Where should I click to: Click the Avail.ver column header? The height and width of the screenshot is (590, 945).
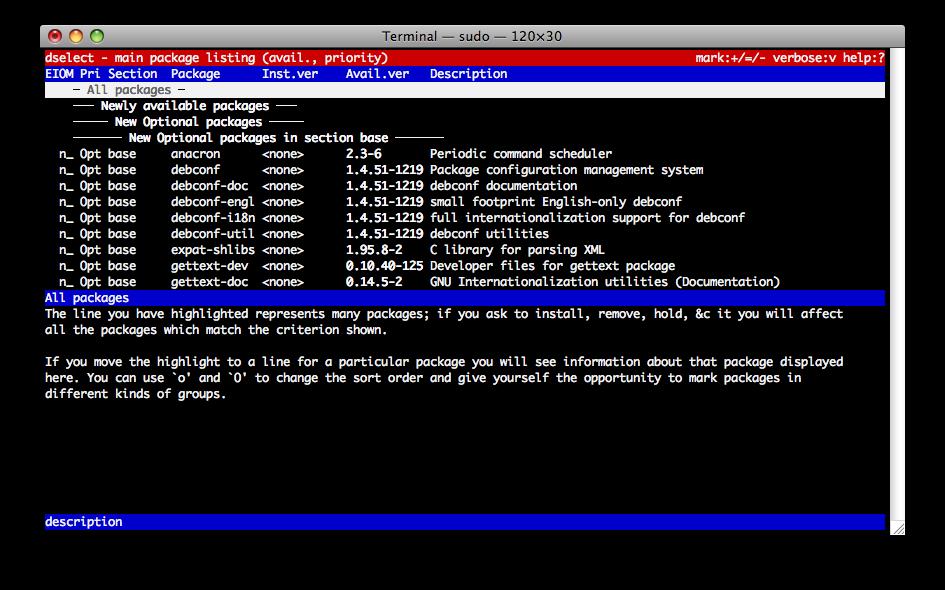tap(377, 74)
